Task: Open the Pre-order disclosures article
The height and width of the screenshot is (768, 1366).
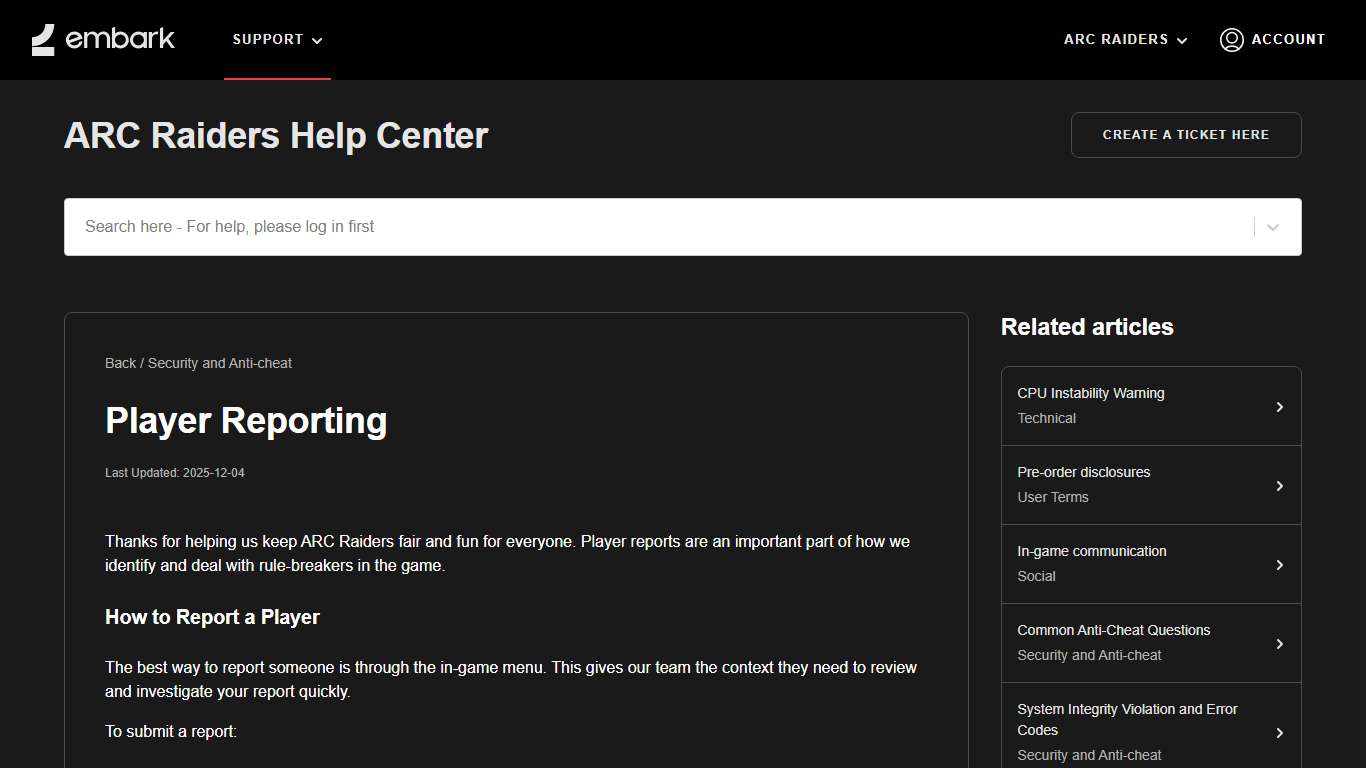Action: point(1083,472)
